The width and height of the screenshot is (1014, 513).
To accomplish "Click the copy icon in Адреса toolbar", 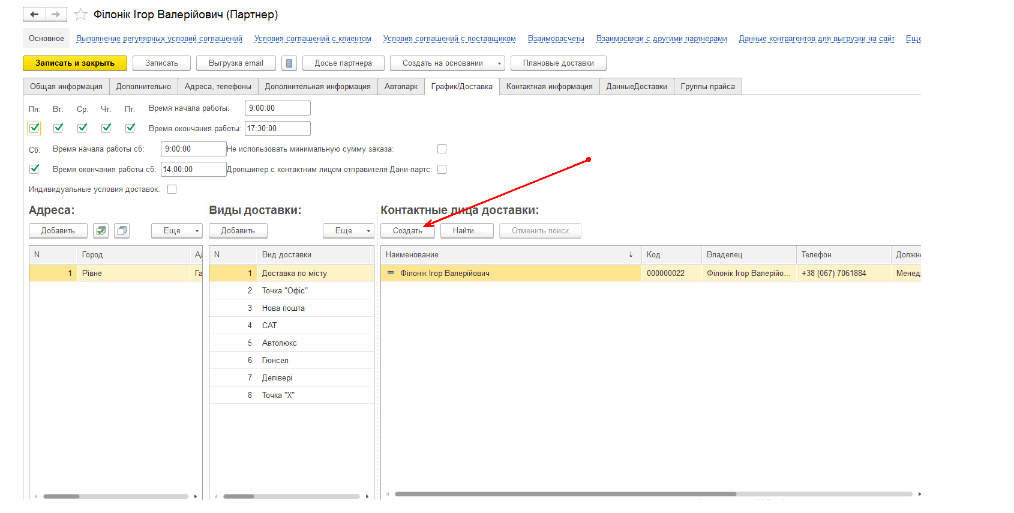I will (122, 231).
